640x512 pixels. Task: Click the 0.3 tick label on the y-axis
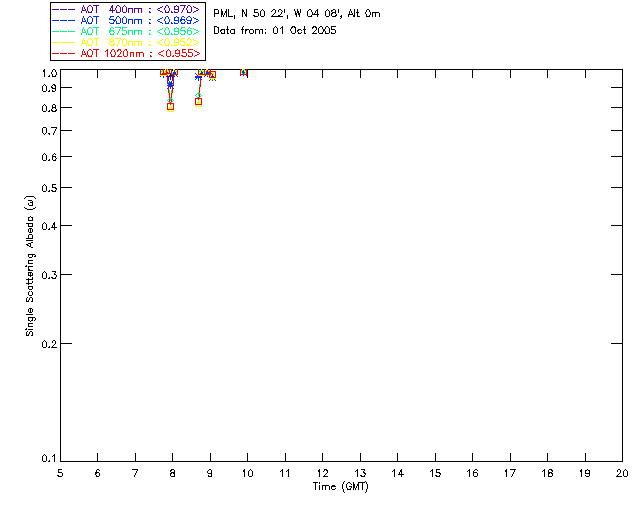click(x=49, y=275)
